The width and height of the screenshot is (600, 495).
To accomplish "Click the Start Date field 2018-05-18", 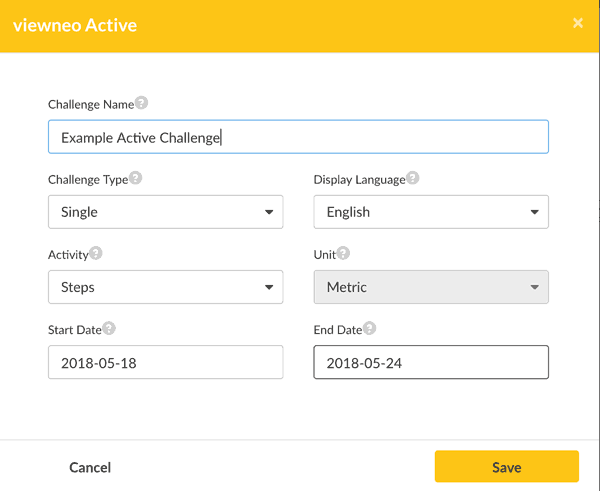I will tap(166, 362).
